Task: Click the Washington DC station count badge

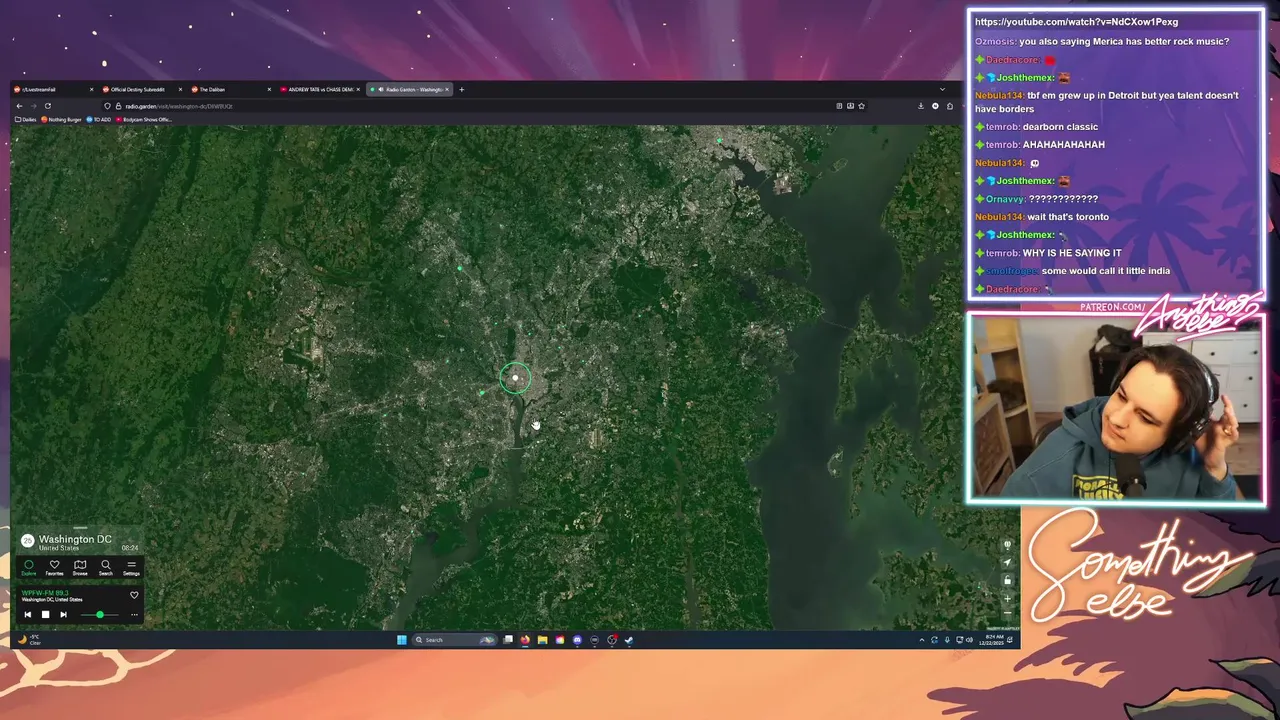Action: click(x=28, y=541)
